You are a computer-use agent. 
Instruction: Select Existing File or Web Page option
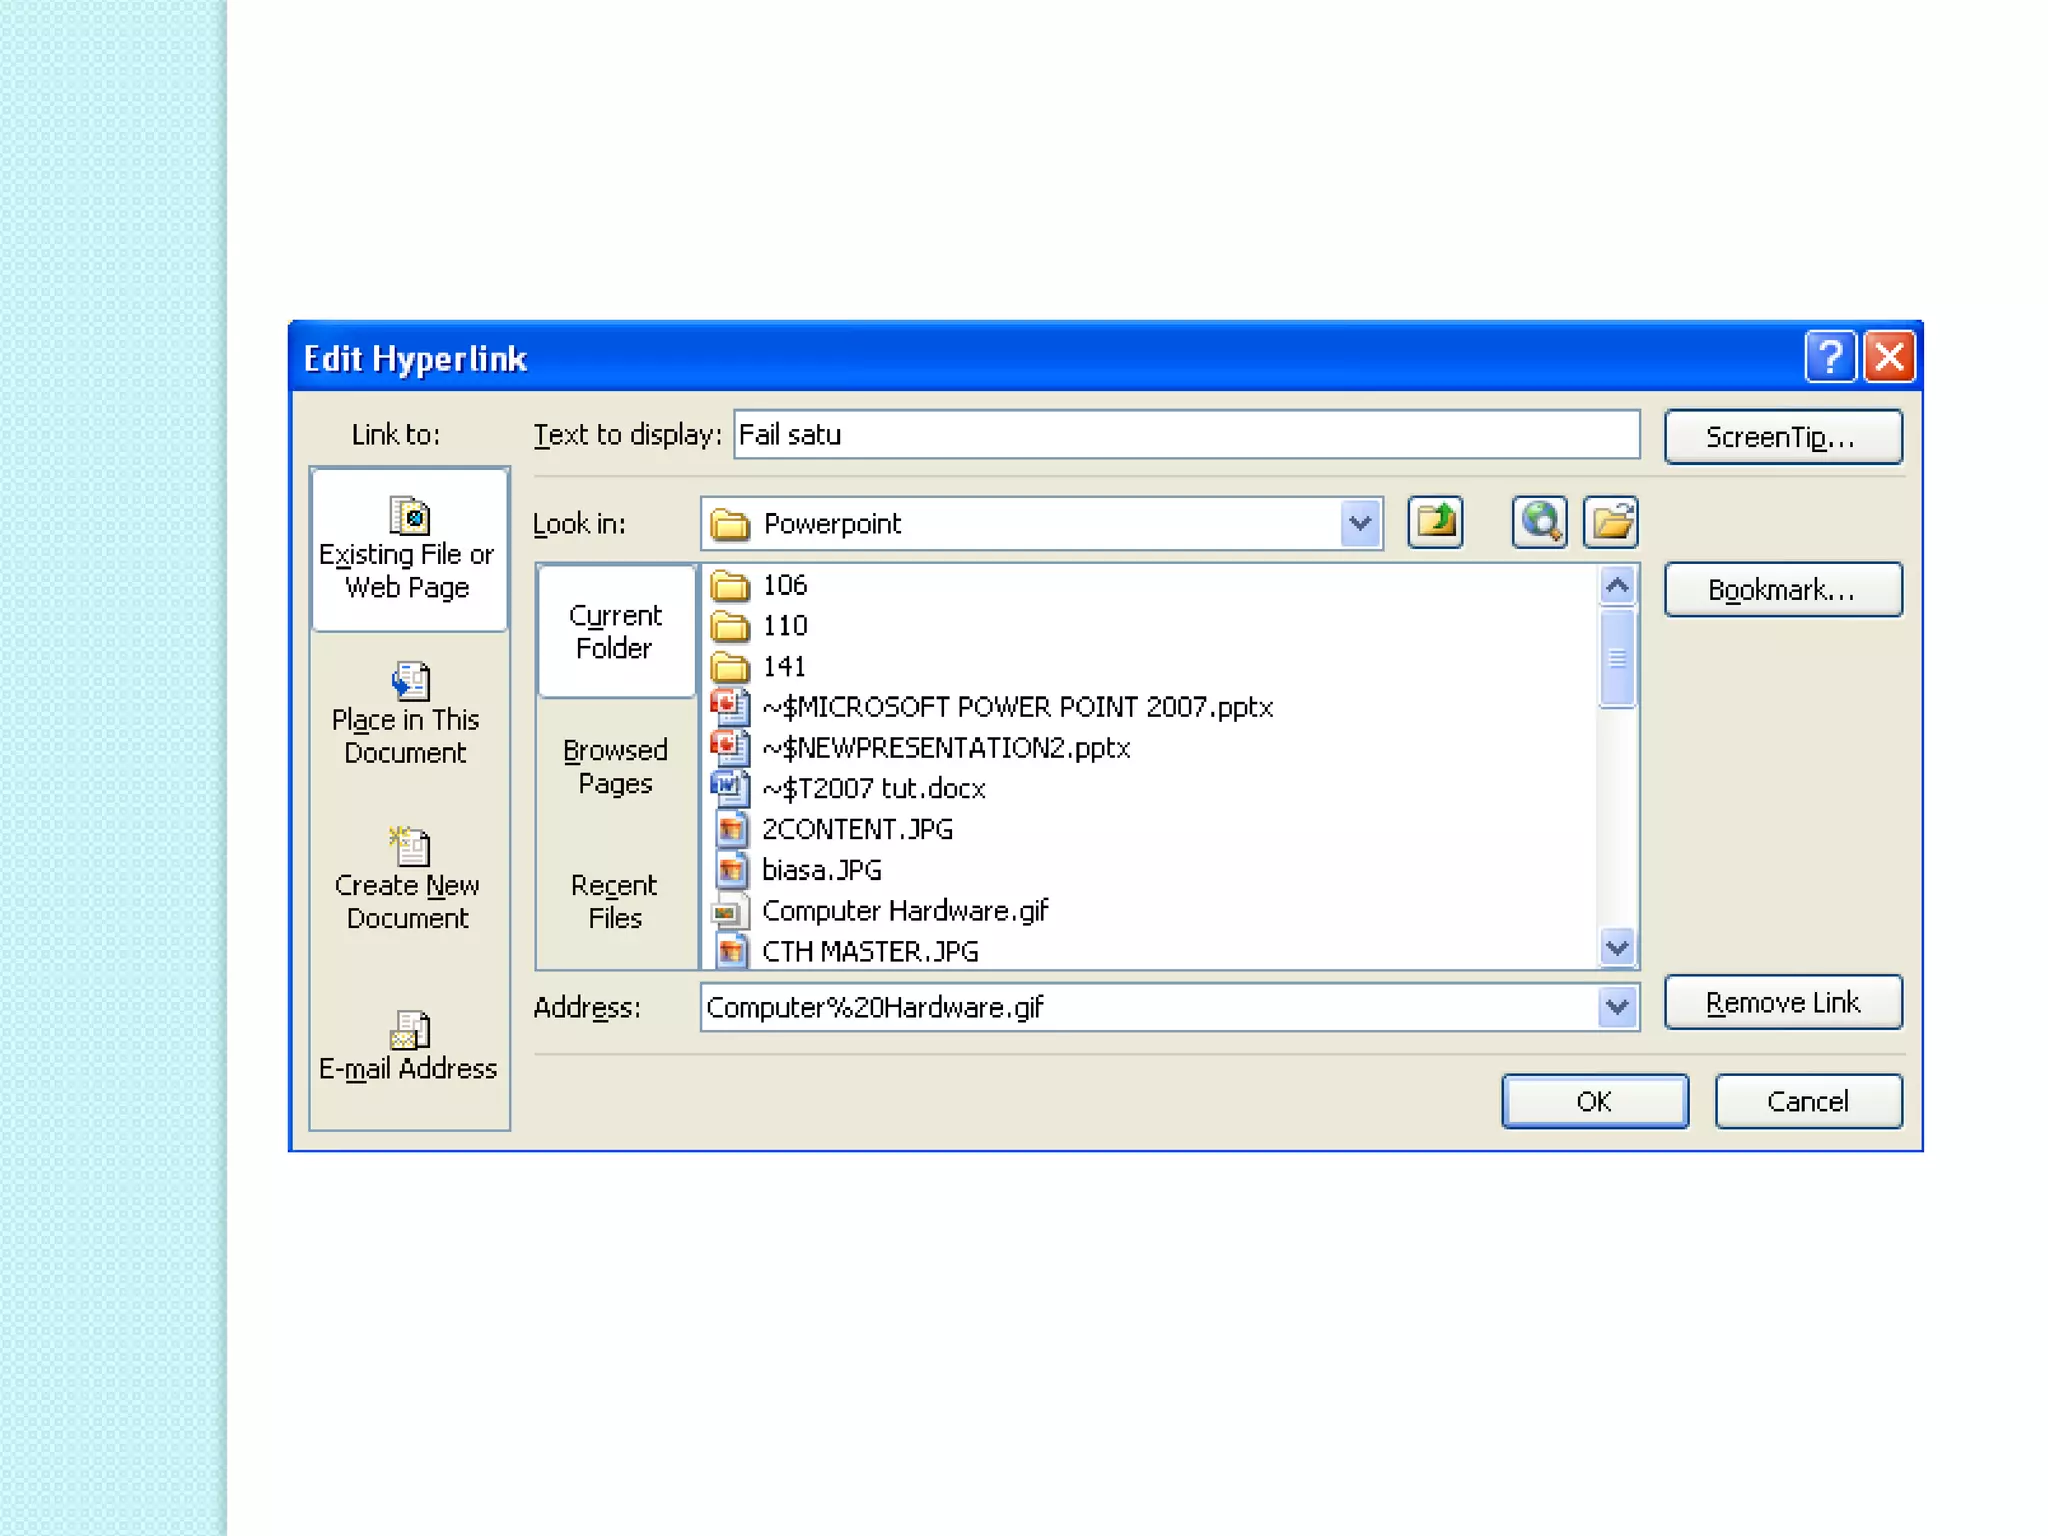pos(408,549)
